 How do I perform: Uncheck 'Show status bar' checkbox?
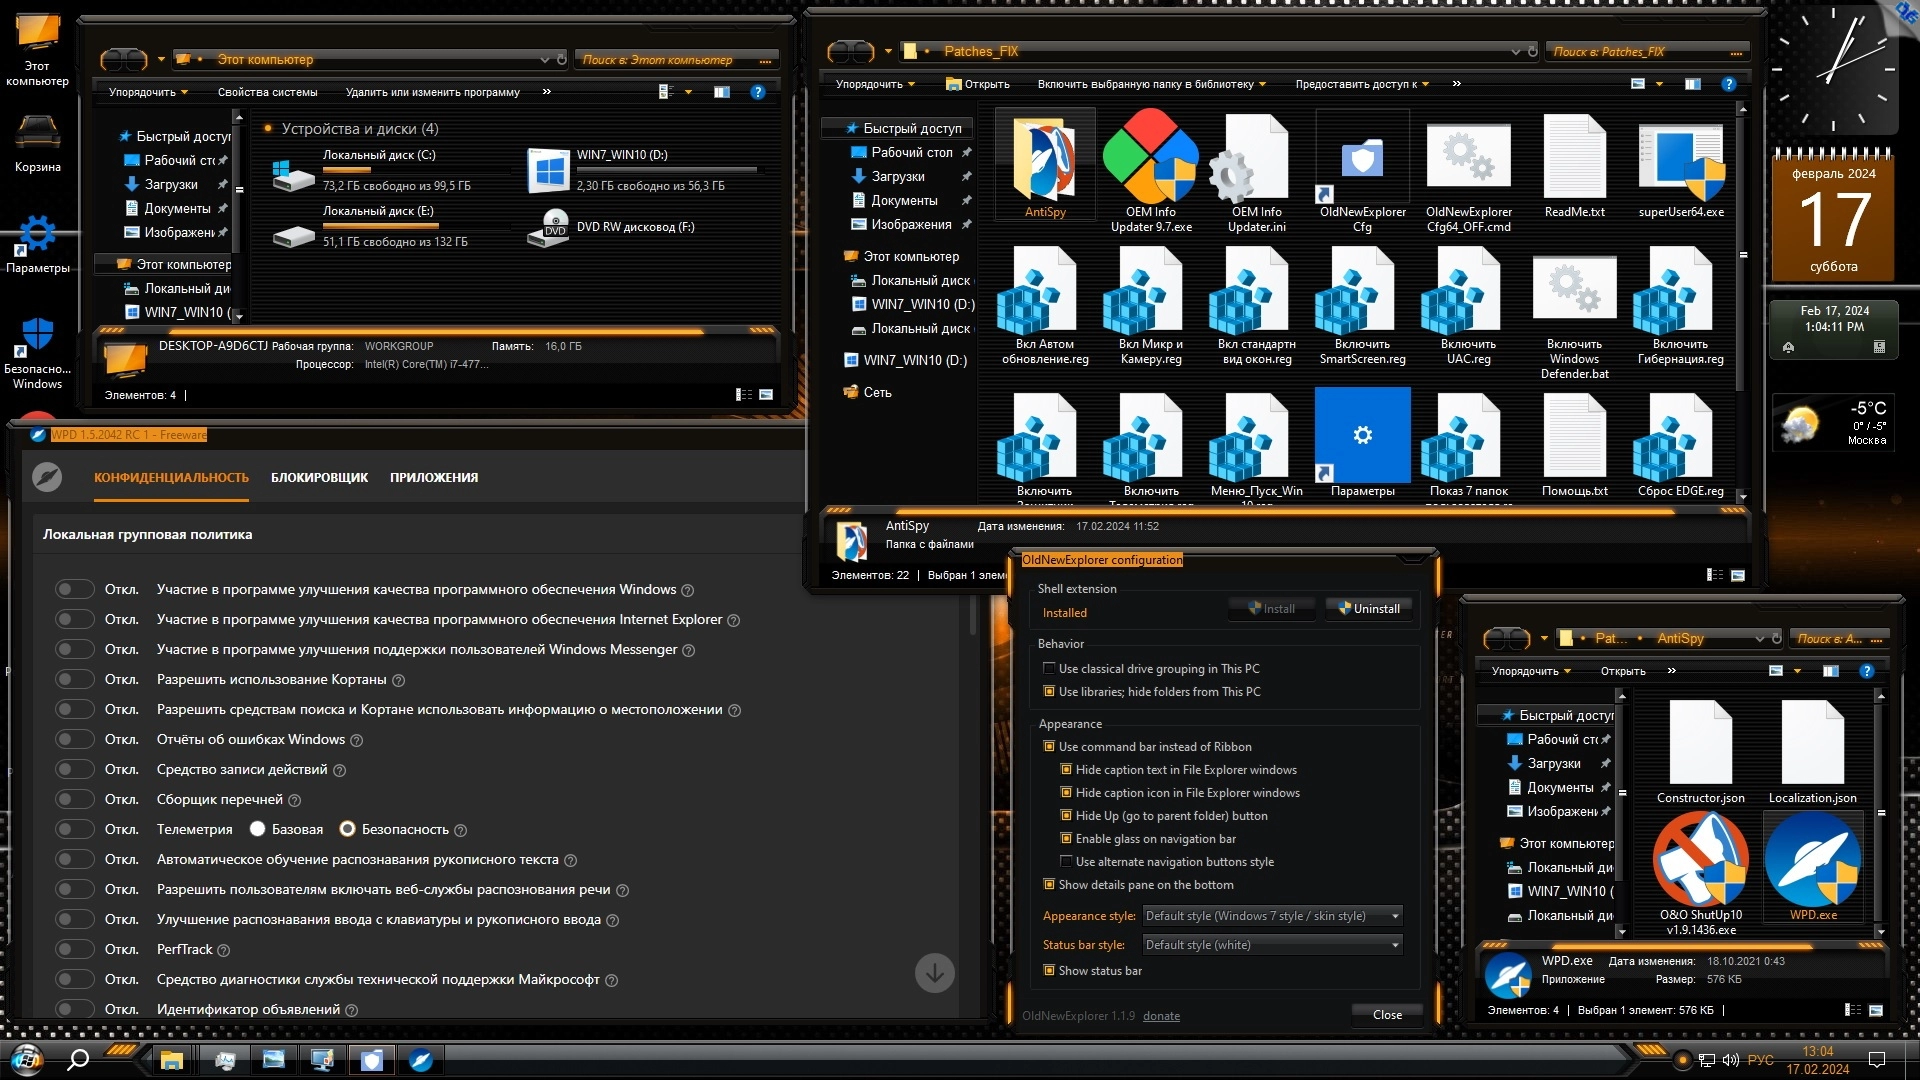click(1049, 970)
